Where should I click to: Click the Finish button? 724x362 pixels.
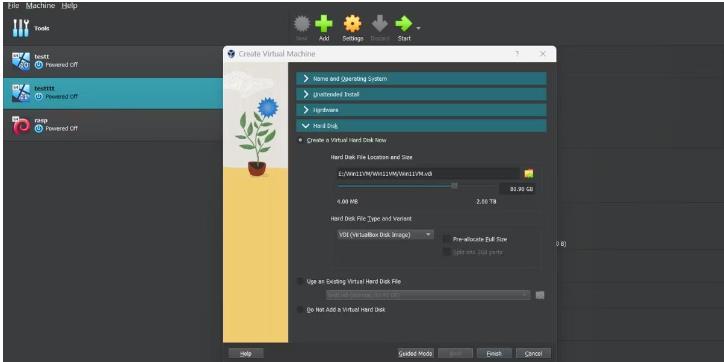click(x=494, y=353)
